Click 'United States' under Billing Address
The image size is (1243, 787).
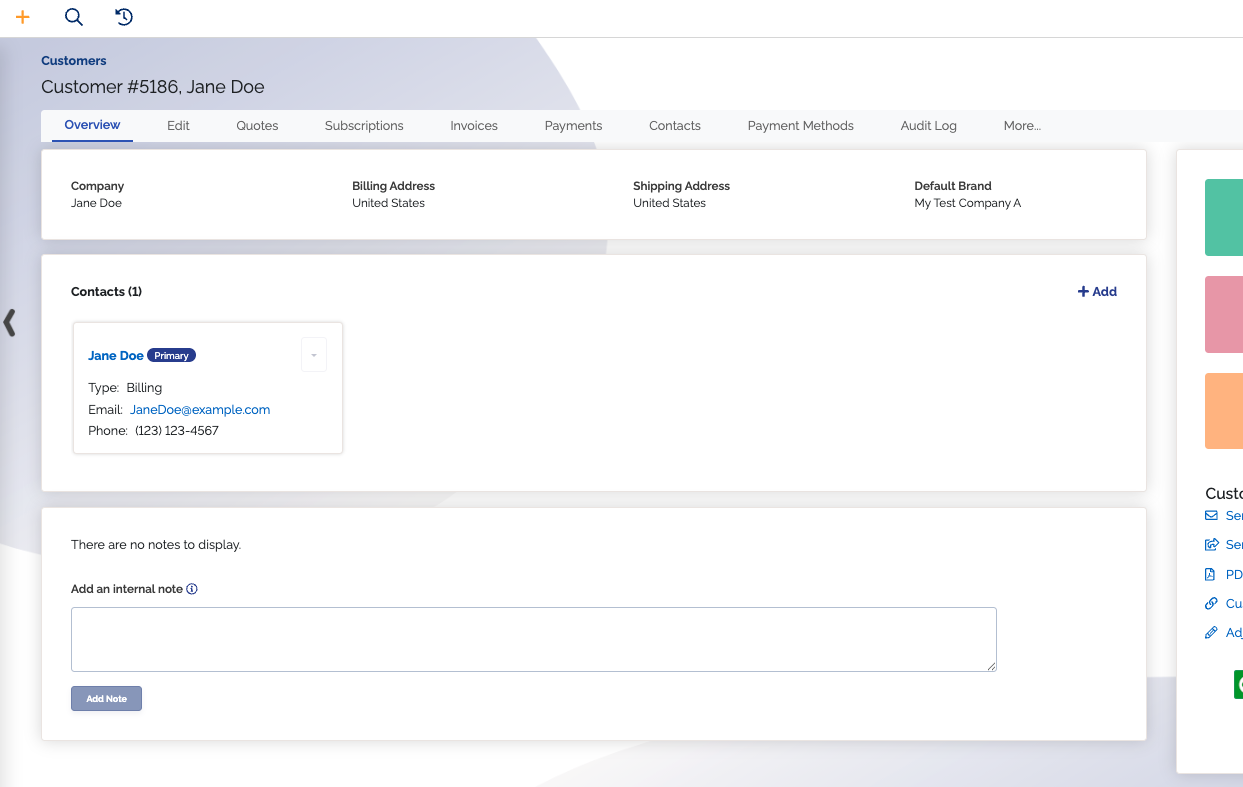[388, 203]
